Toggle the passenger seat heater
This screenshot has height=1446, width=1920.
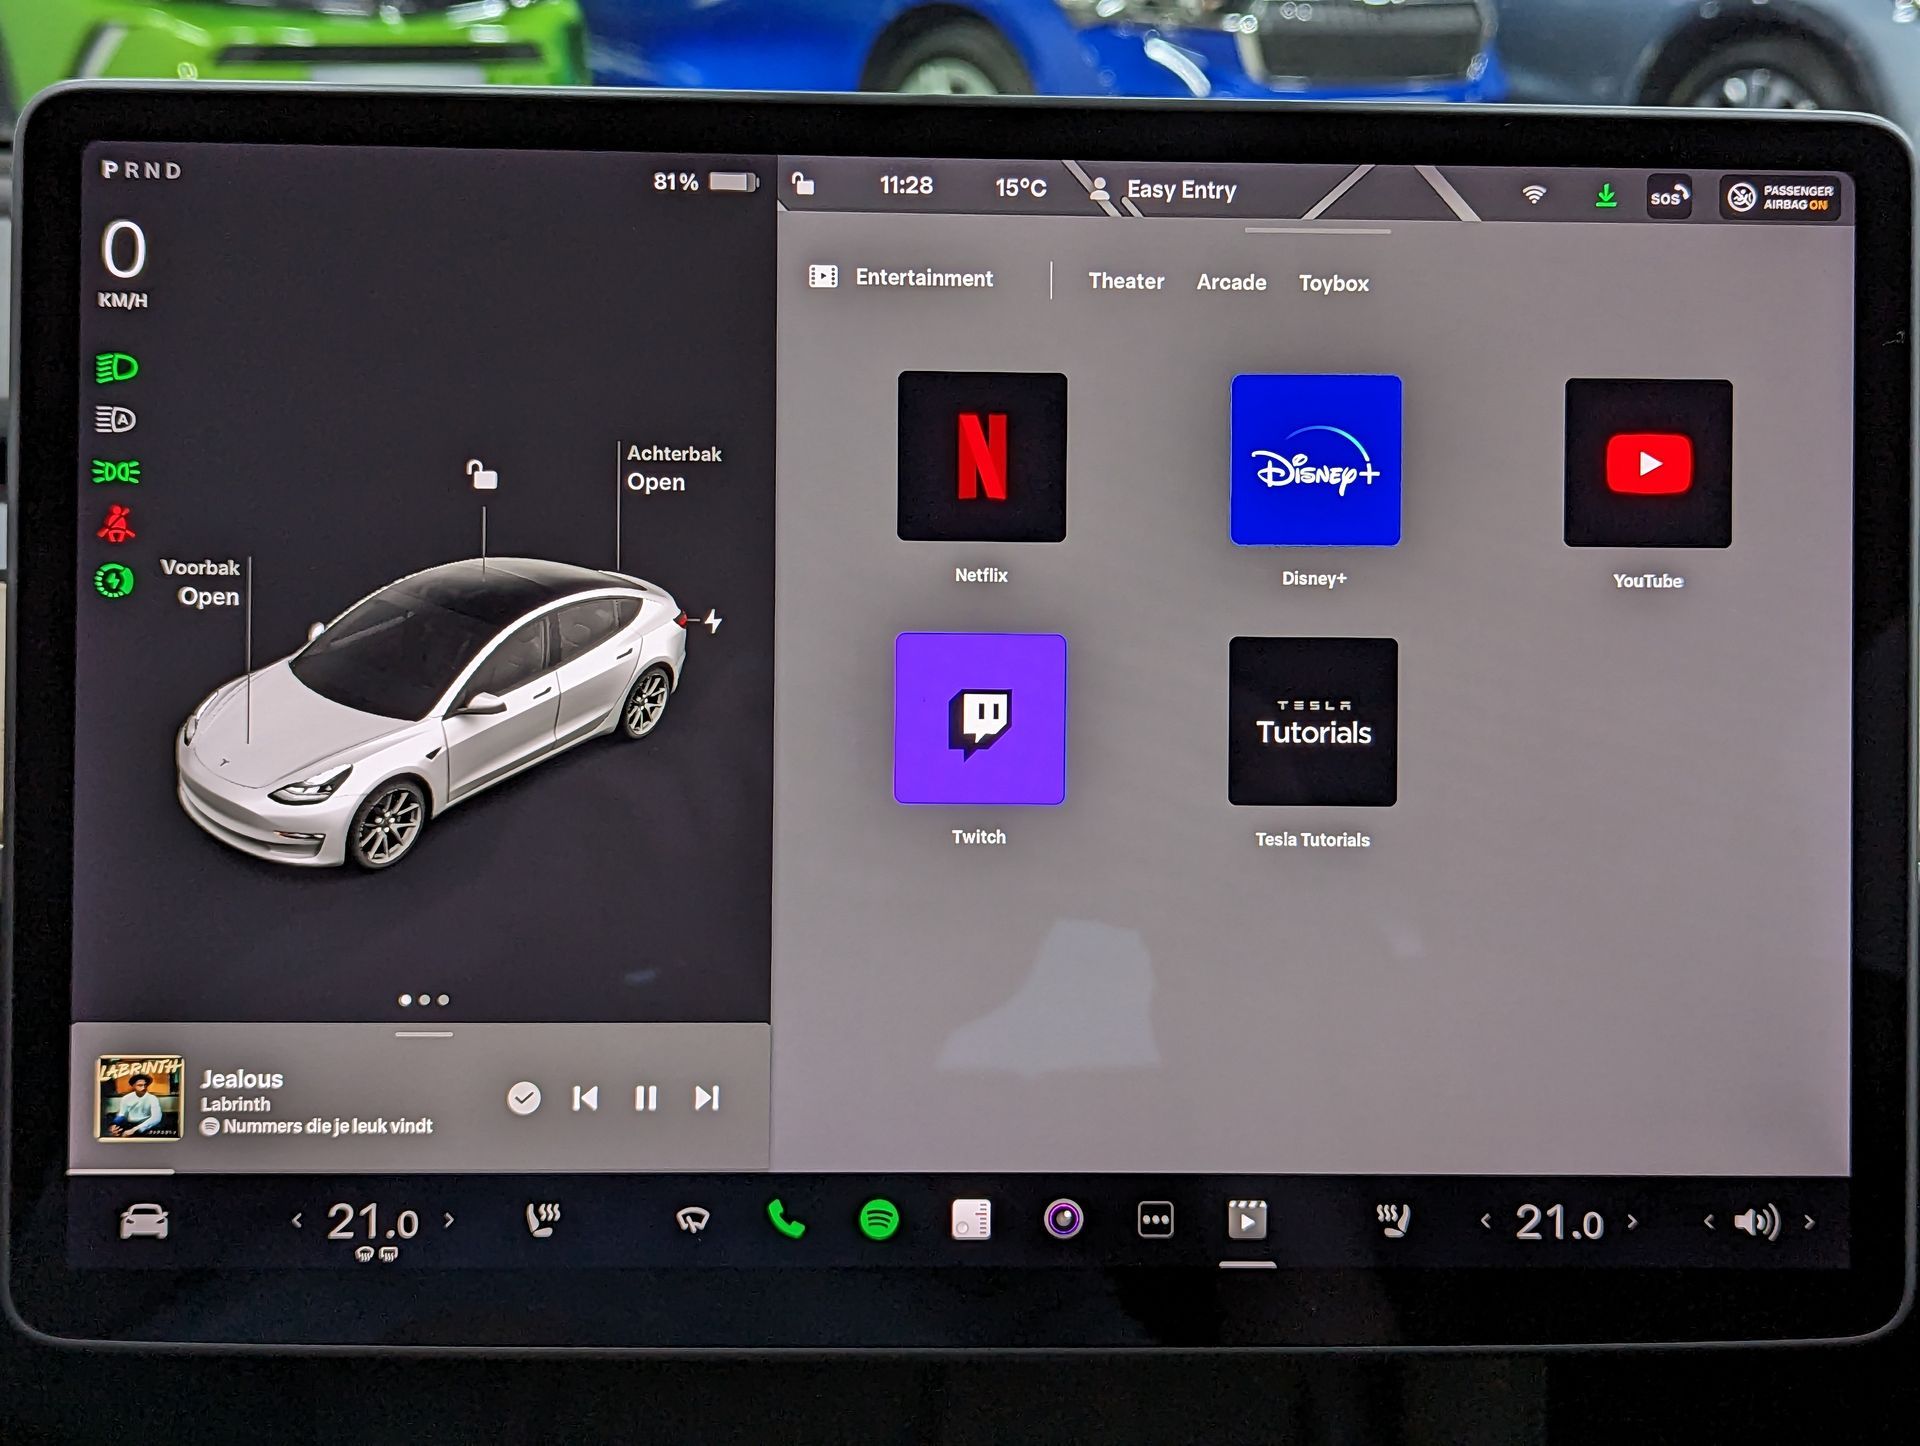(x=1393, y=1220)
